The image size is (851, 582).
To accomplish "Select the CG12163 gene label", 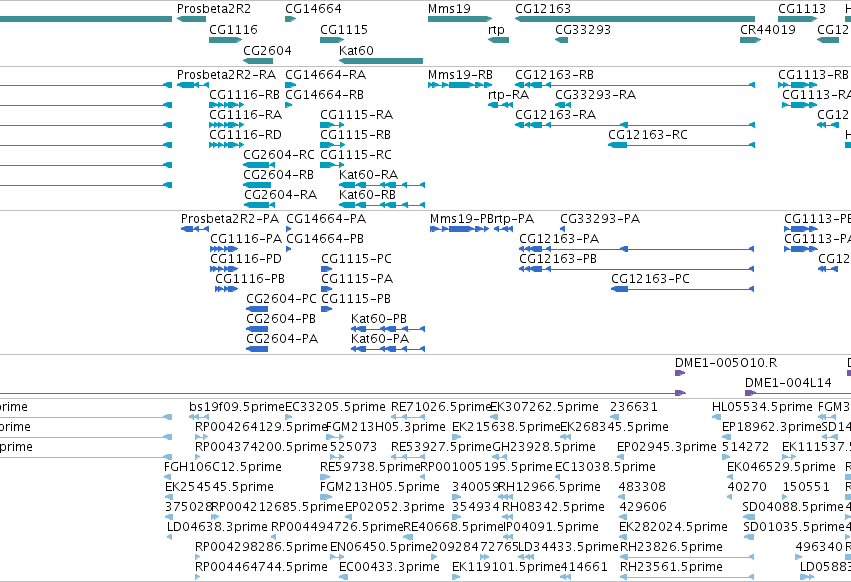I will coord(543,9).
